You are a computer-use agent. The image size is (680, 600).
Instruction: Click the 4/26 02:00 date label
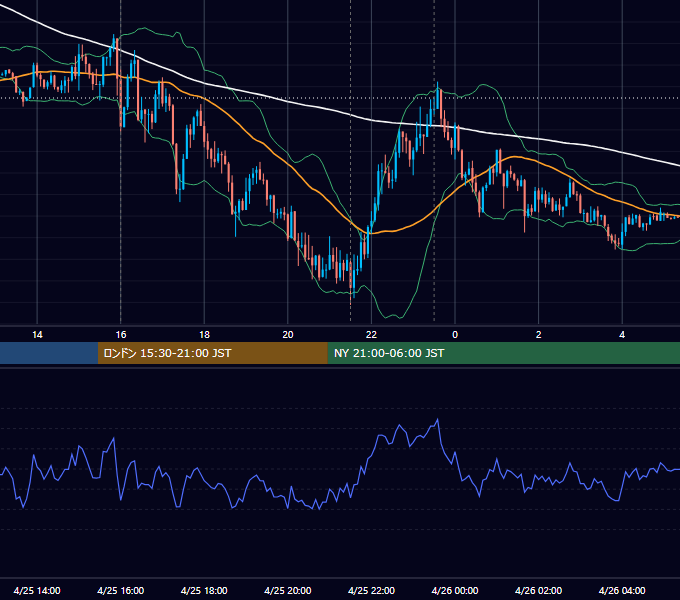click(539, 590)
